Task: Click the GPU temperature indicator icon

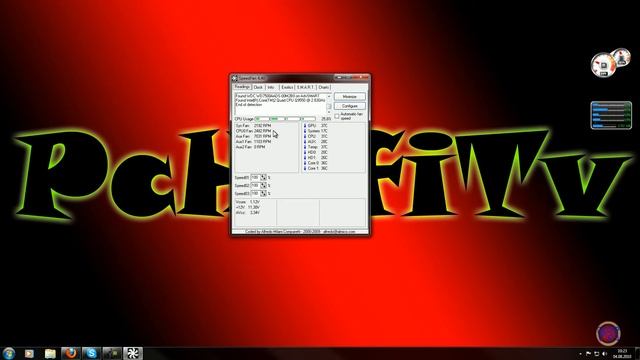Action: 305,126
